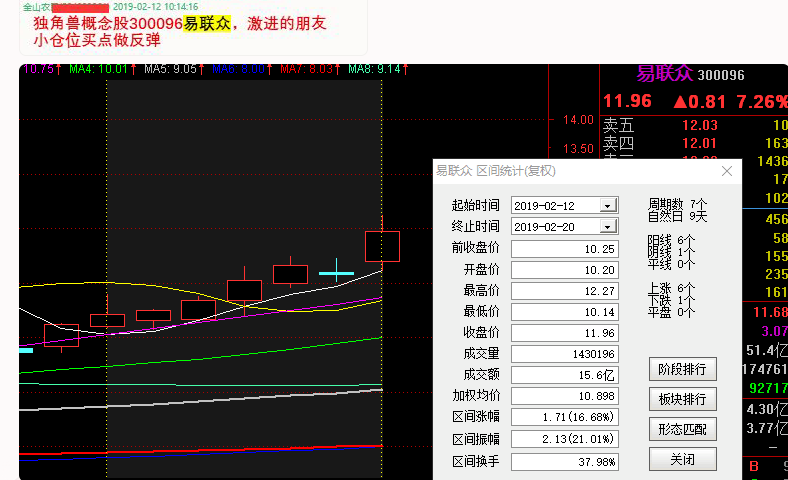Close the 易联众 区间统计 dialog

coord(727,171)
